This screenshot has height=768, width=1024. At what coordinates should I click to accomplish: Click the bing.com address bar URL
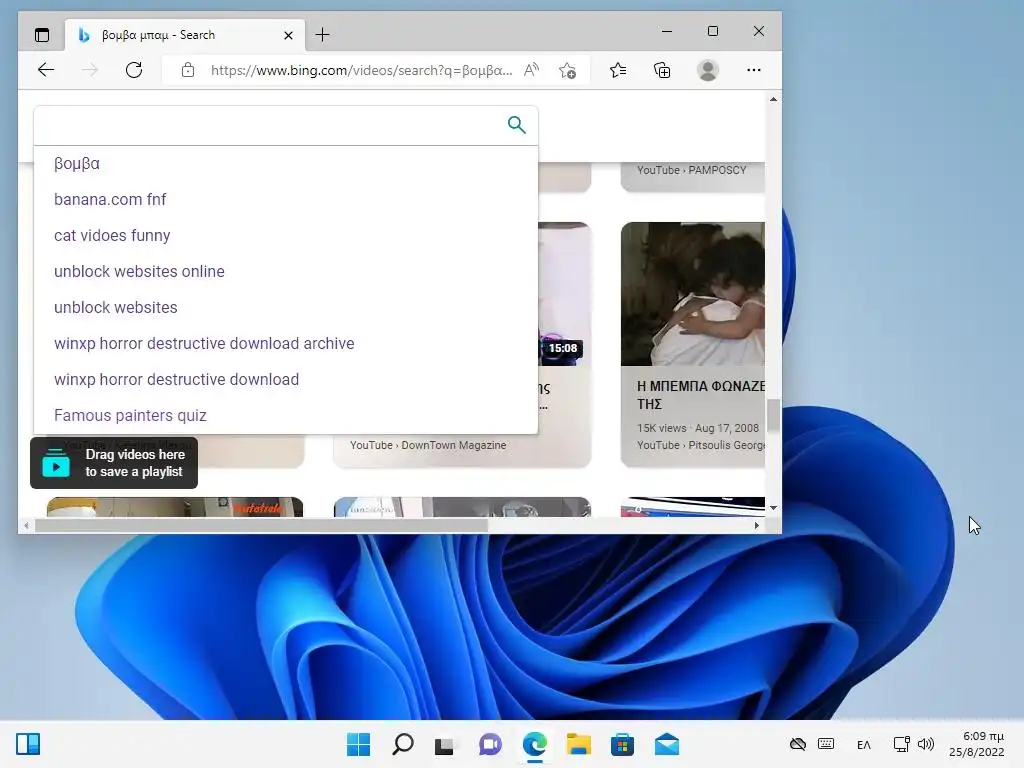click(361, 70)
